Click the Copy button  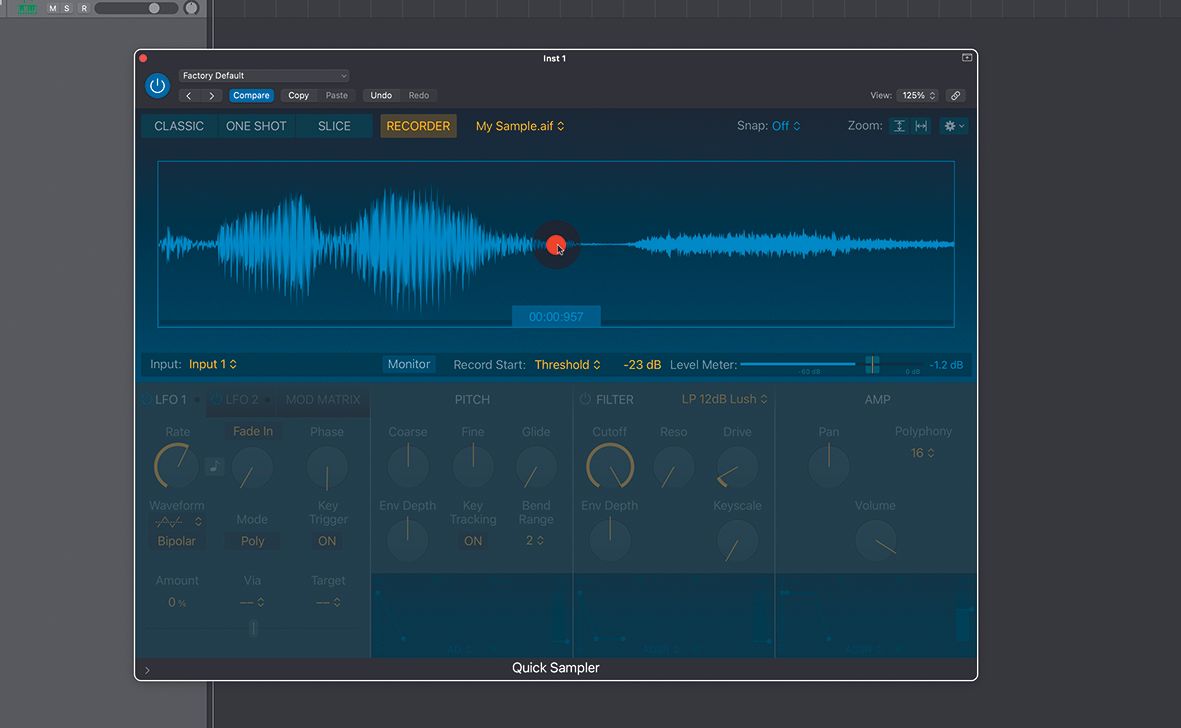coord(298,96)
